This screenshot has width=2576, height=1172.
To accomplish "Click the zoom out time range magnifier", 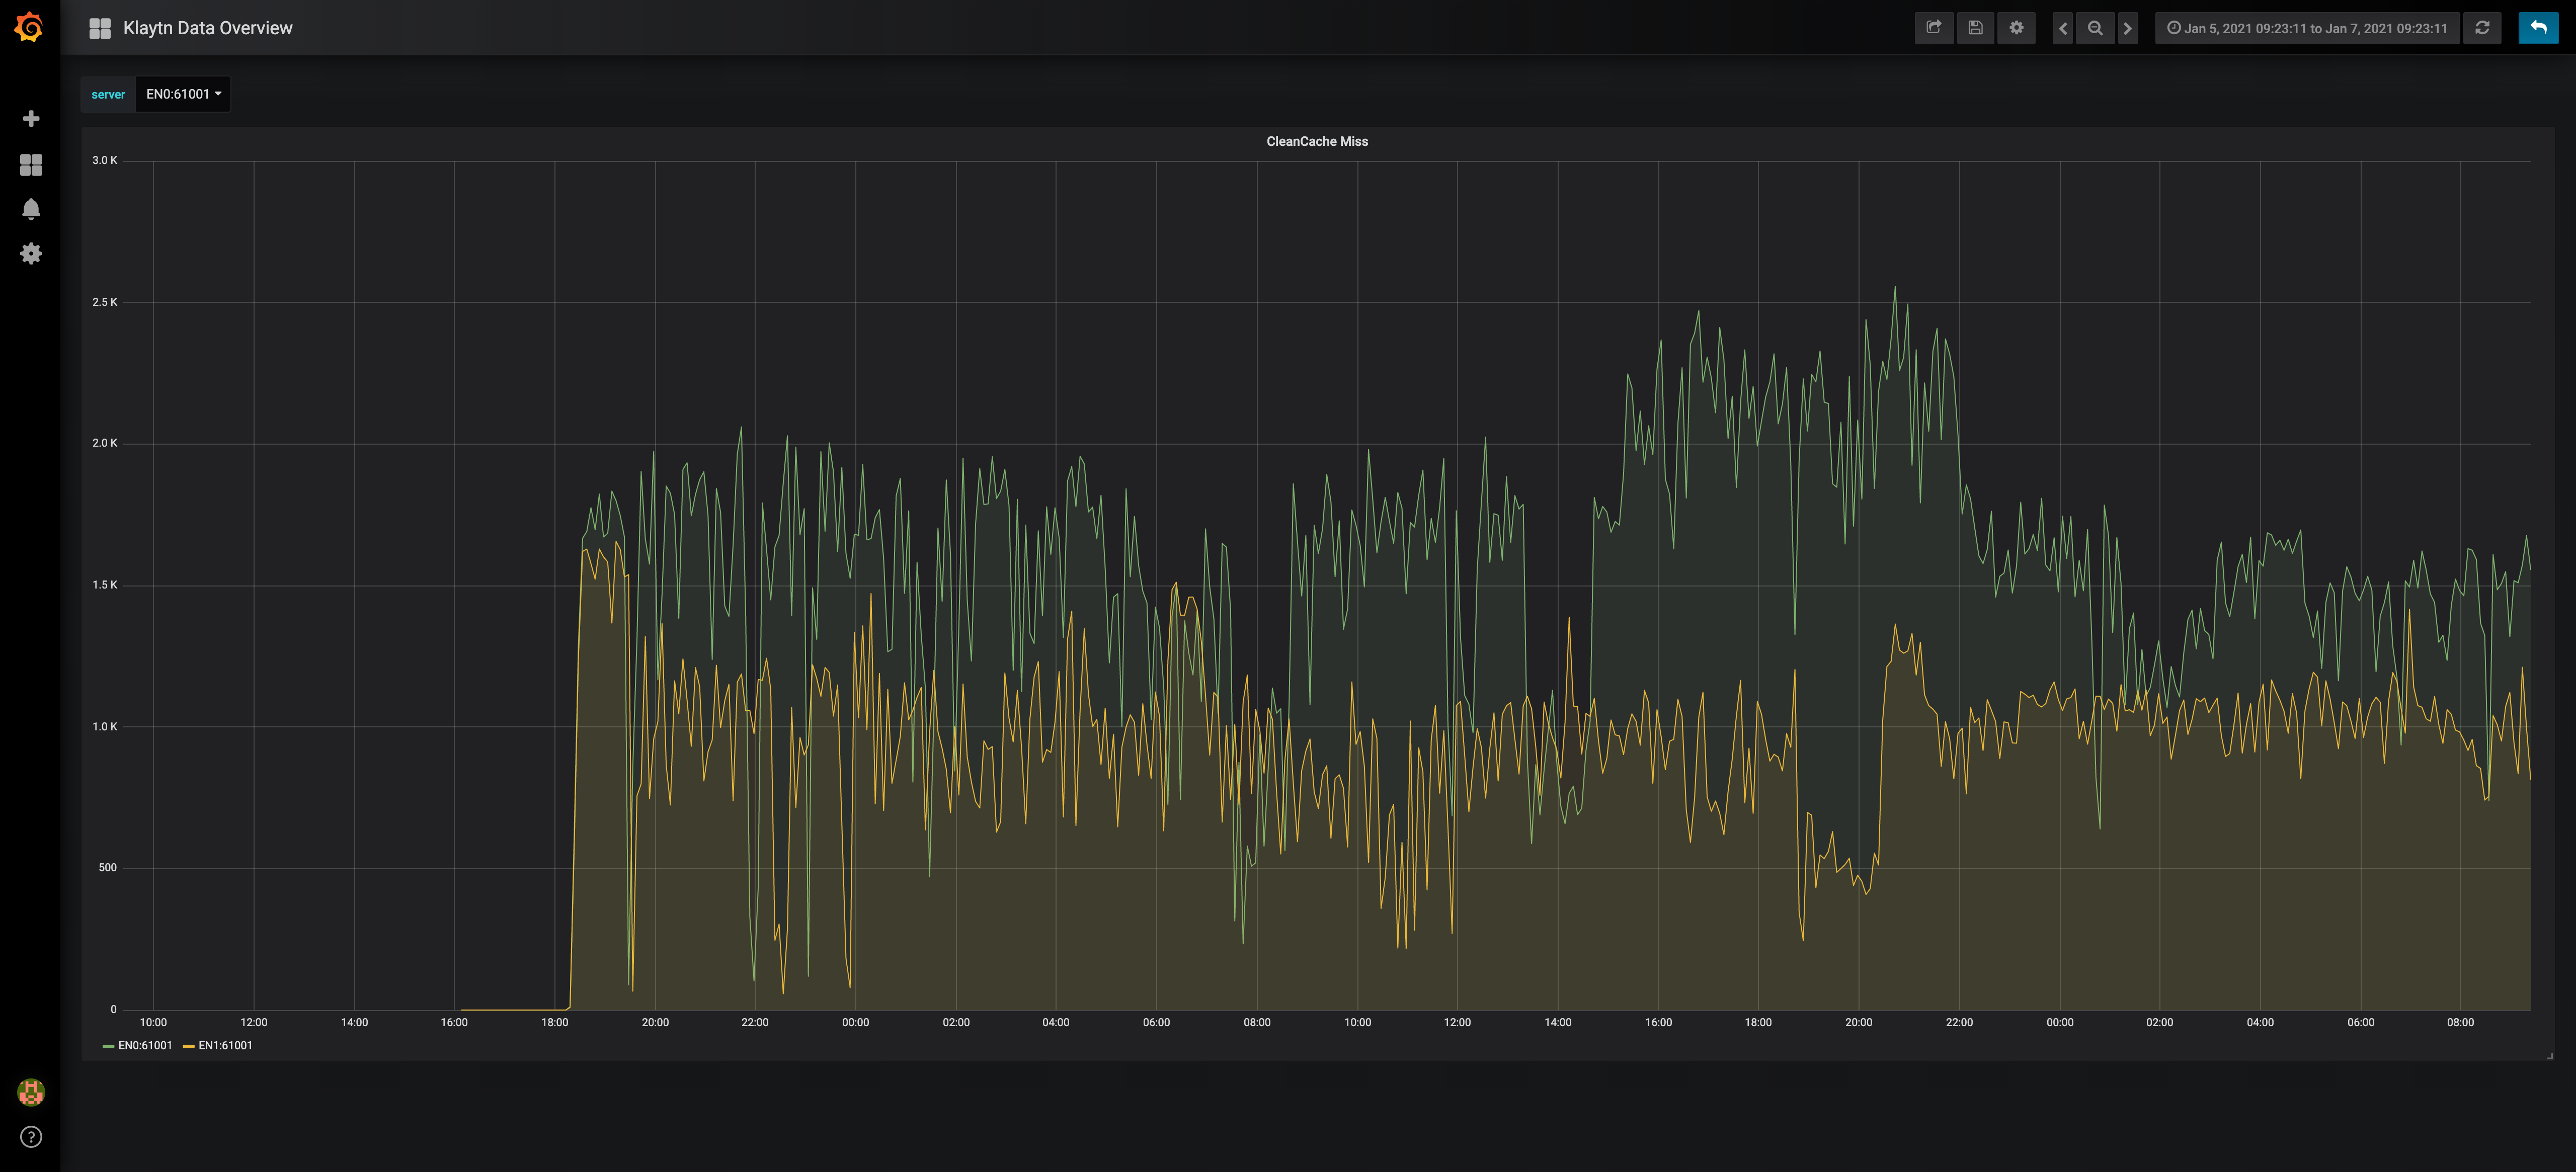I will (x=2095, y=28).
